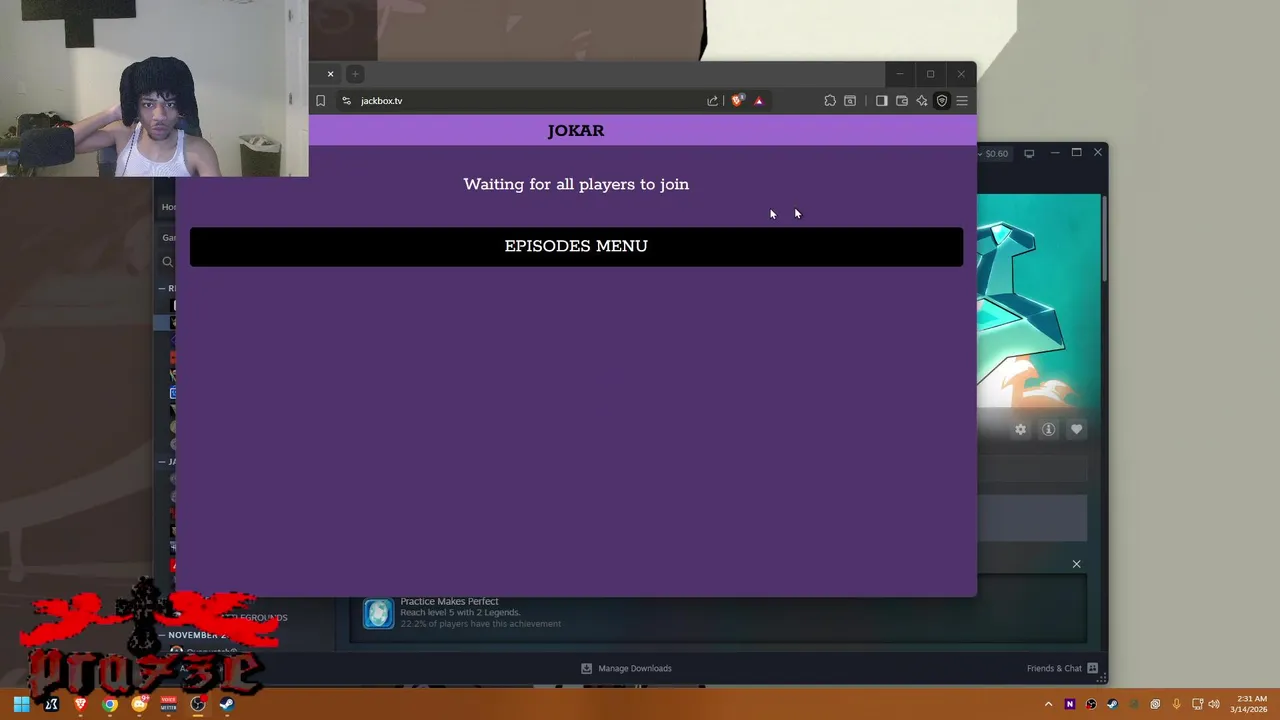This screenshot has width=1280, height=720.
Task: Click the JOKAR player name header
Action: [x=576, y=131]
